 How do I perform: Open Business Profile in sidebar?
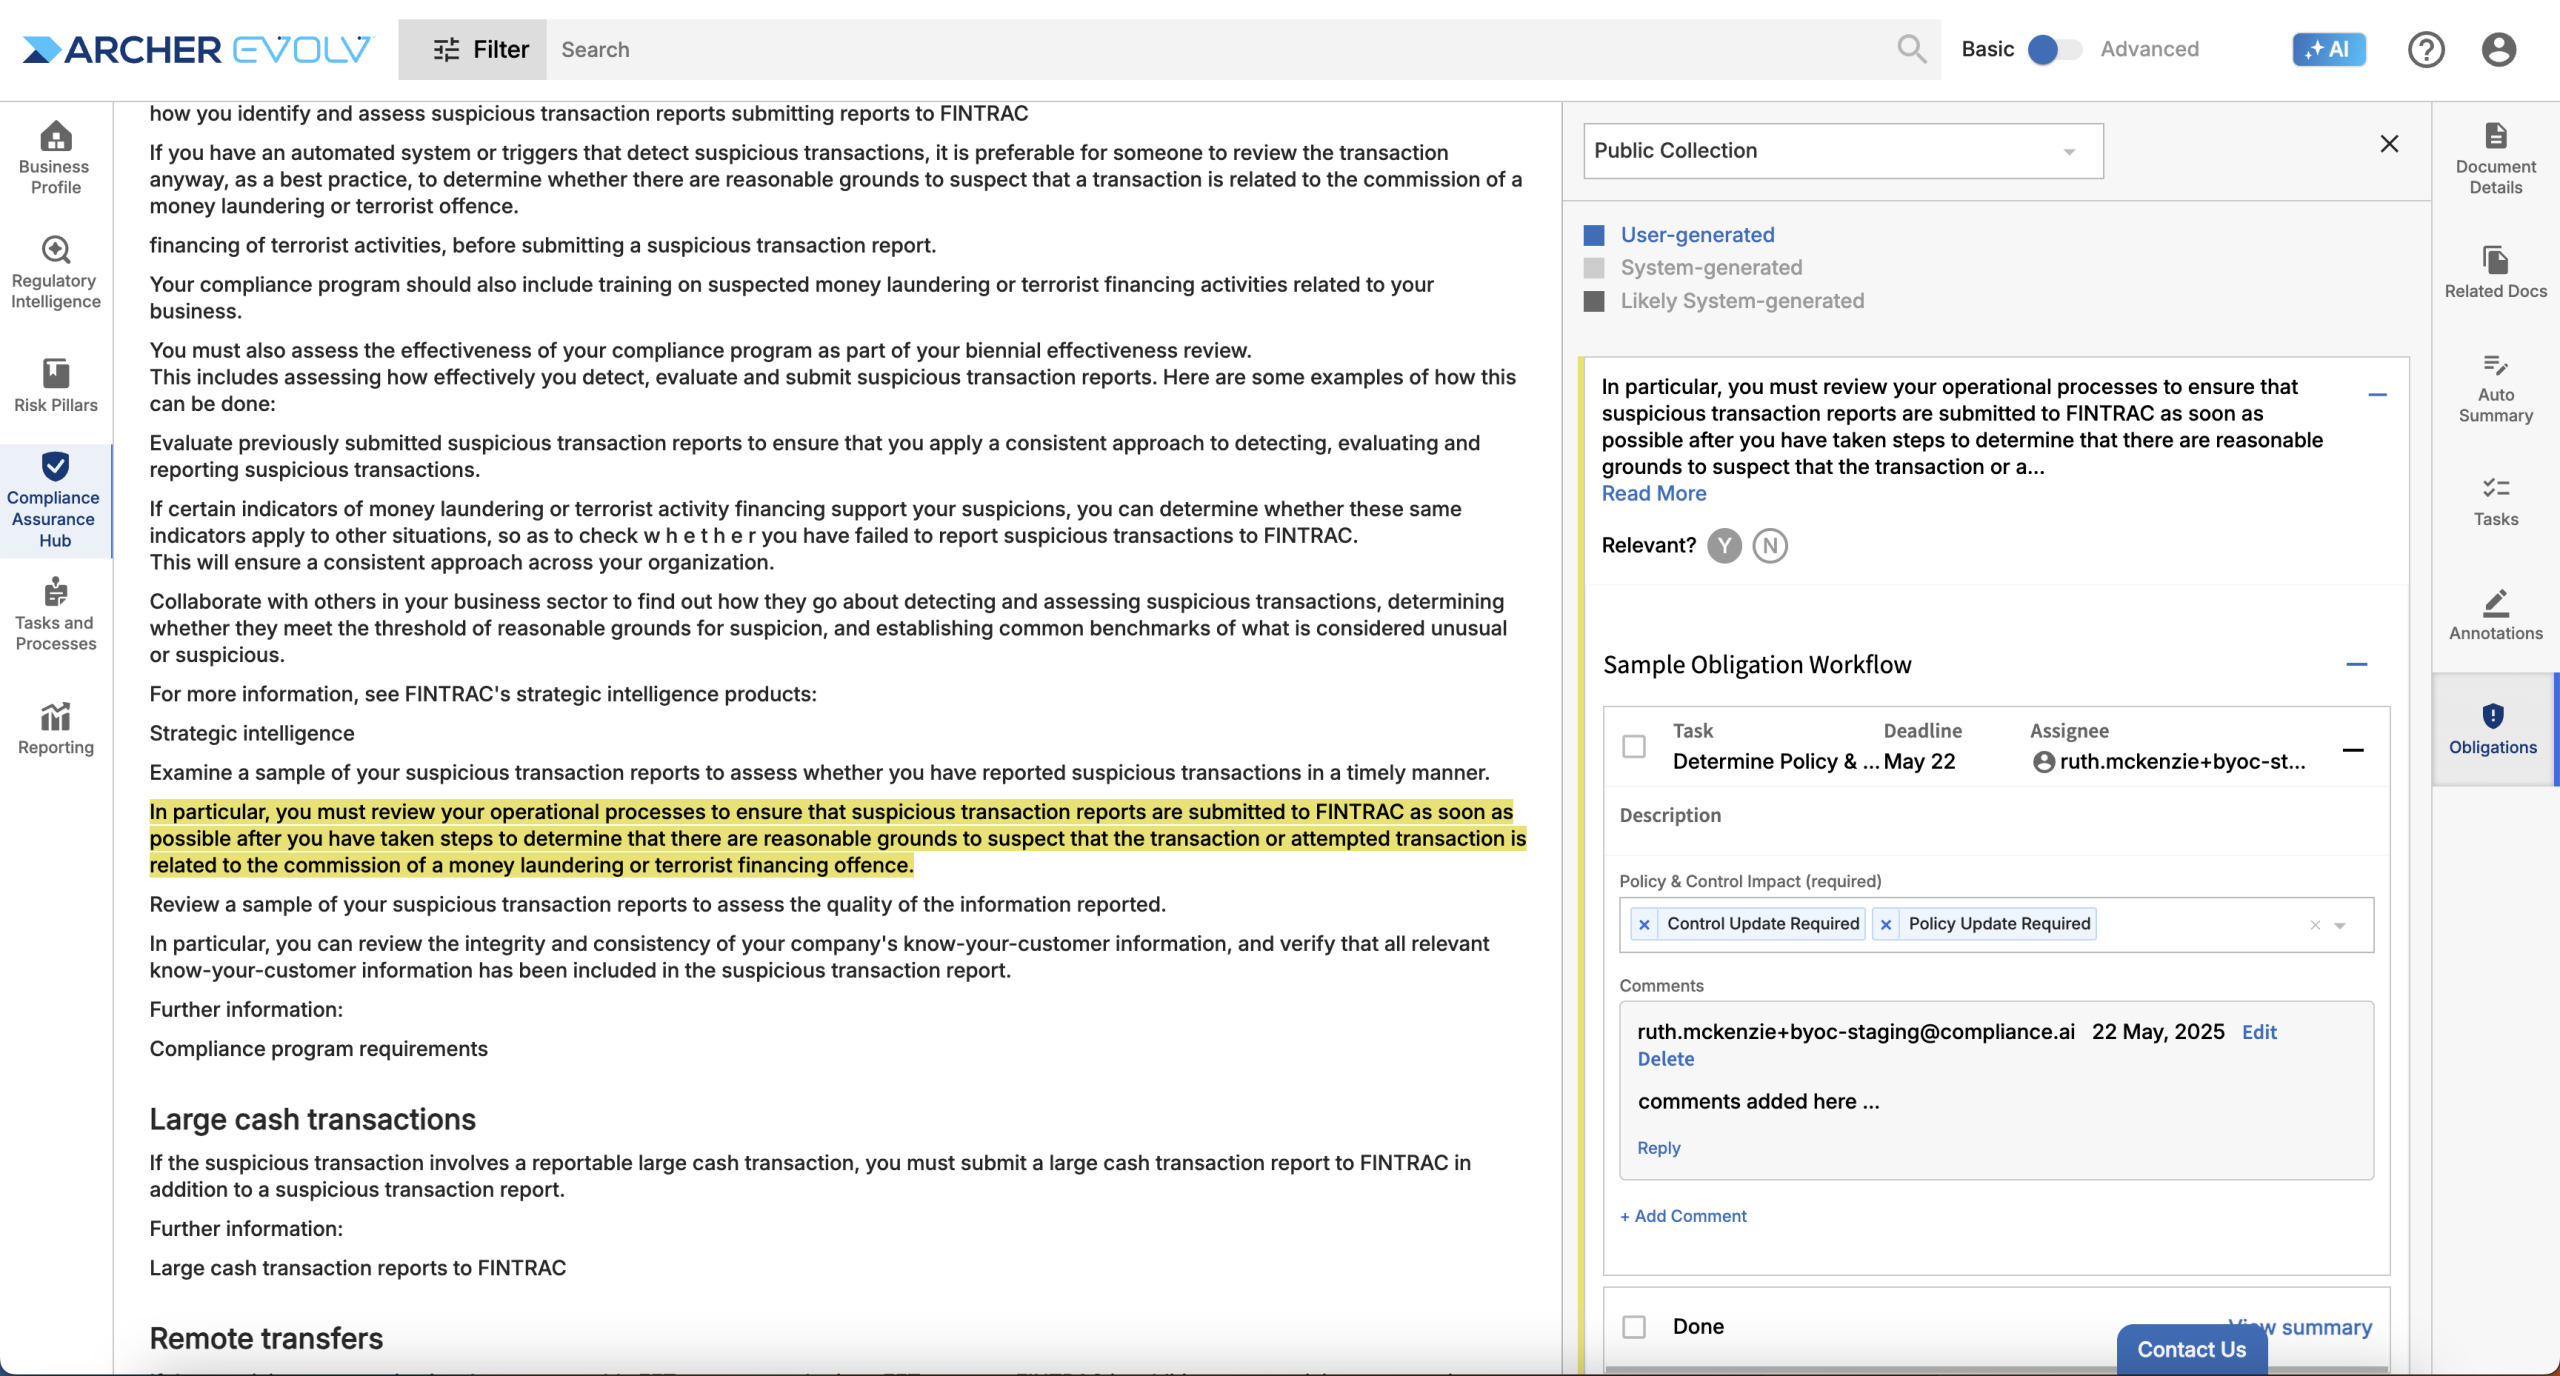55,158
